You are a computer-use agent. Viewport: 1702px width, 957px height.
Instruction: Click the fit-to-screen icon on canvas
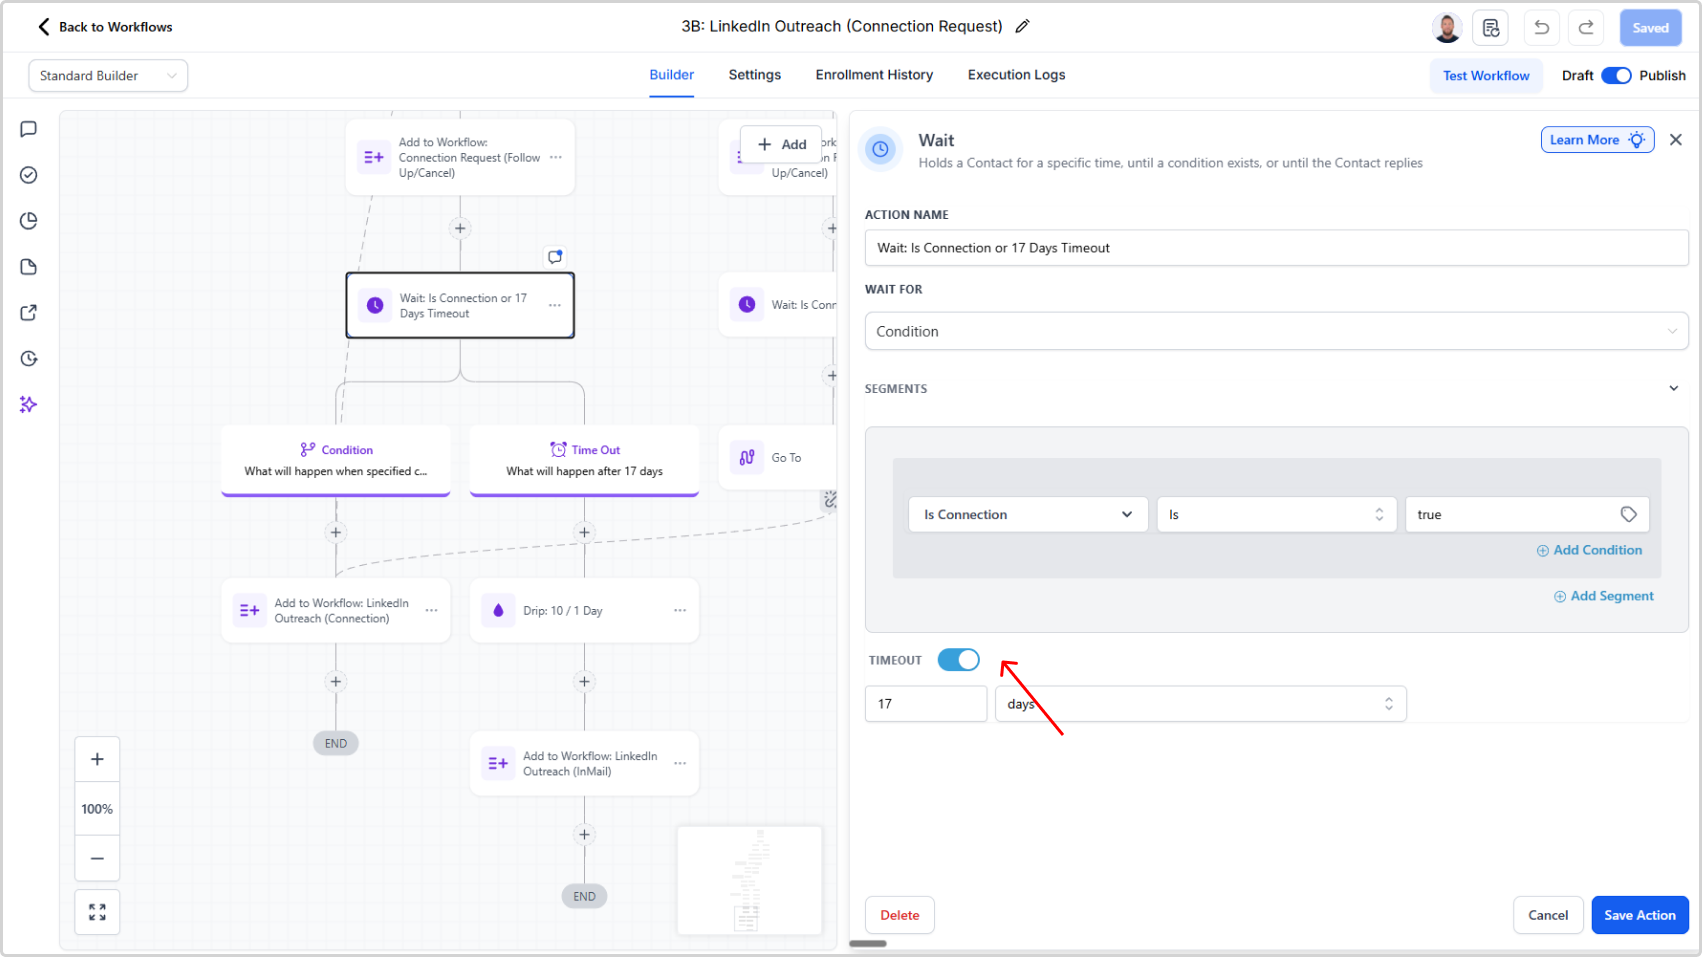click(97, 912)
